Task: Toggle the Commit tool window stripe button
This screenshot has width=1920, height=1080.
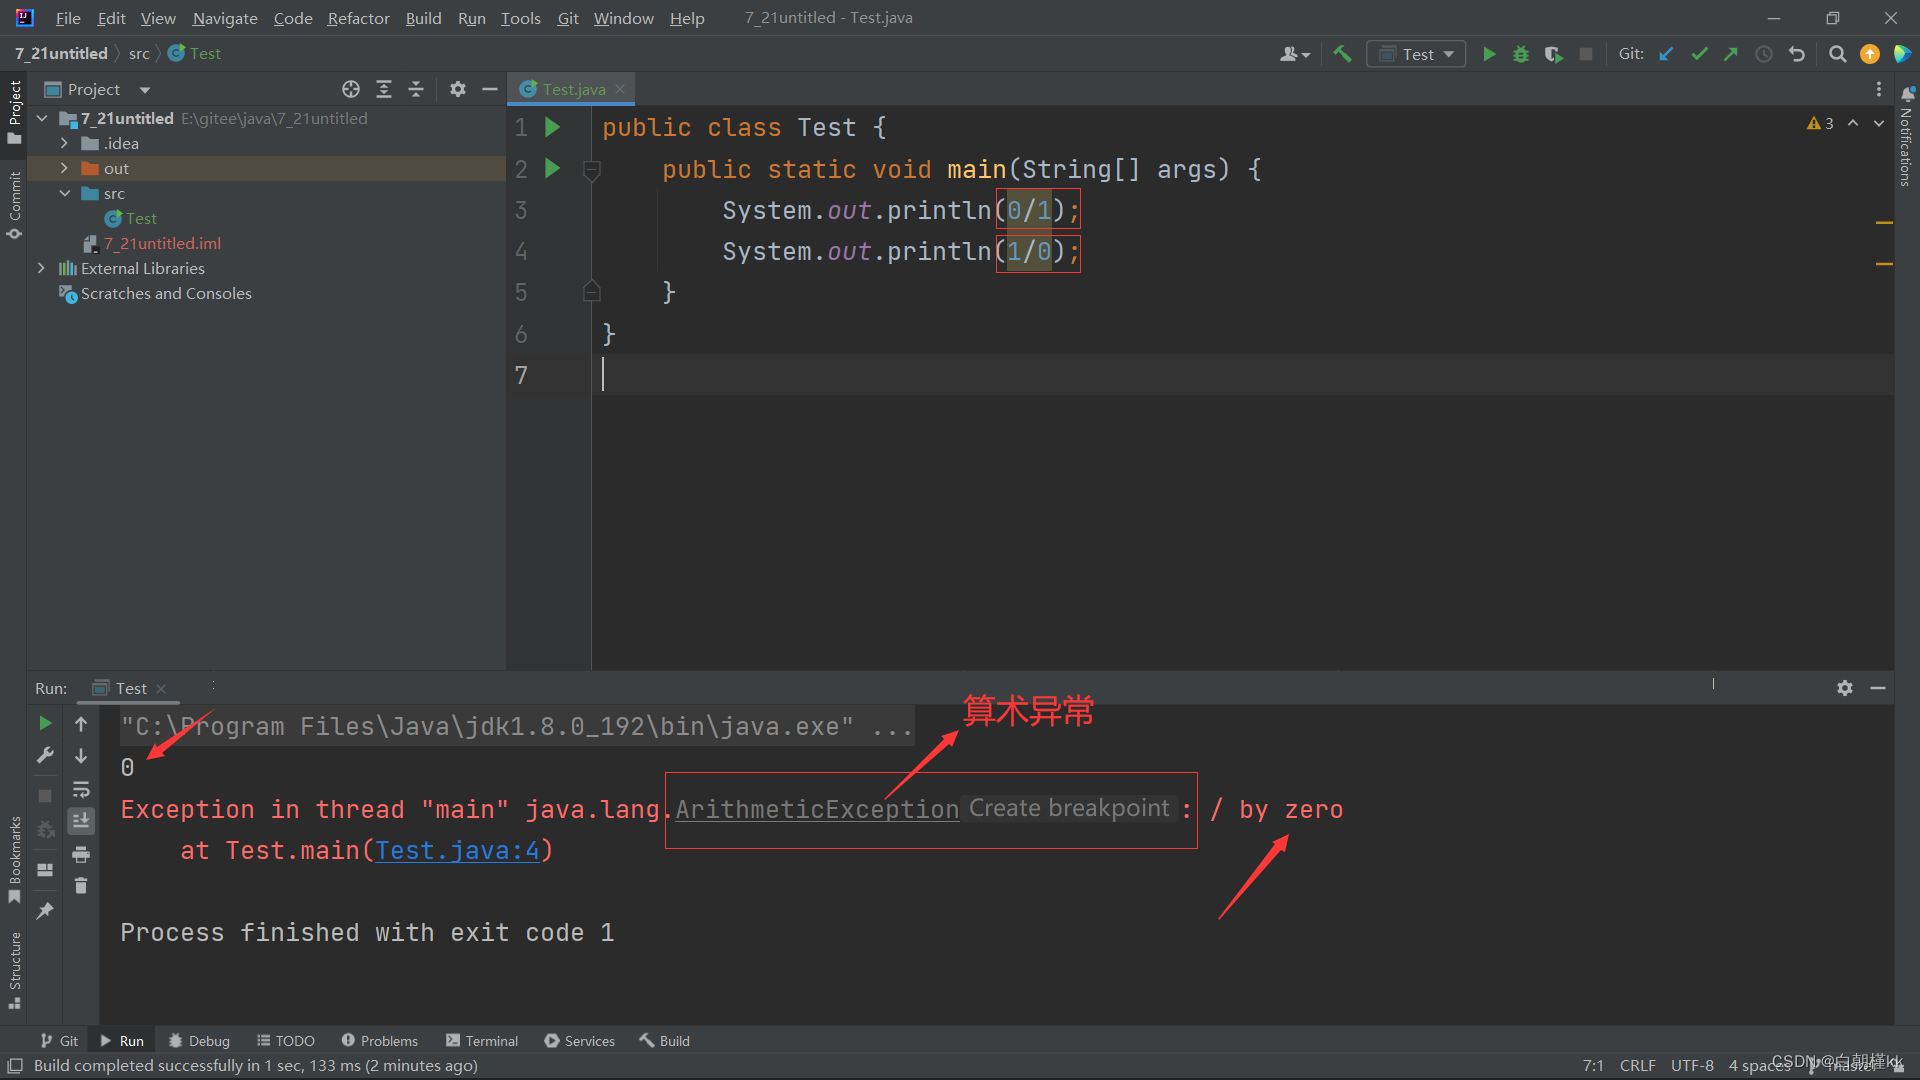Action: [14, 205]
